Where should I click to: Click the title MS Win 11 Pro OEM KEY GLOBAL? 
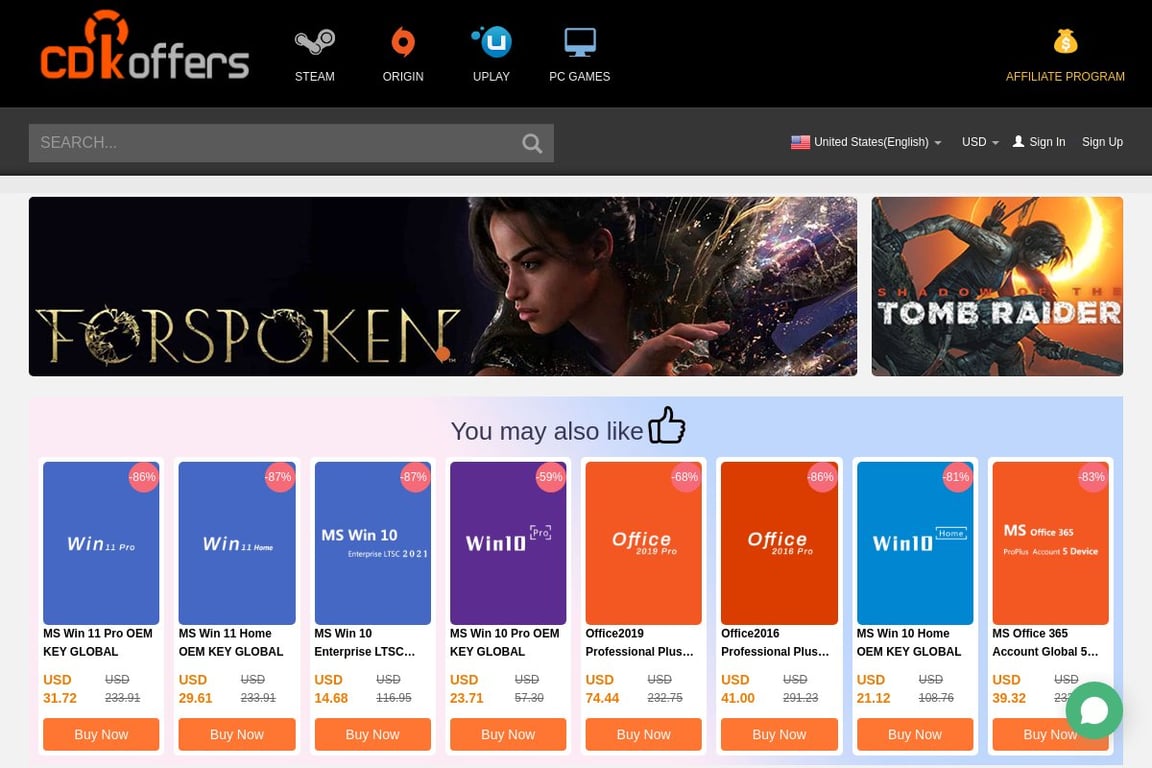point(98,642)
